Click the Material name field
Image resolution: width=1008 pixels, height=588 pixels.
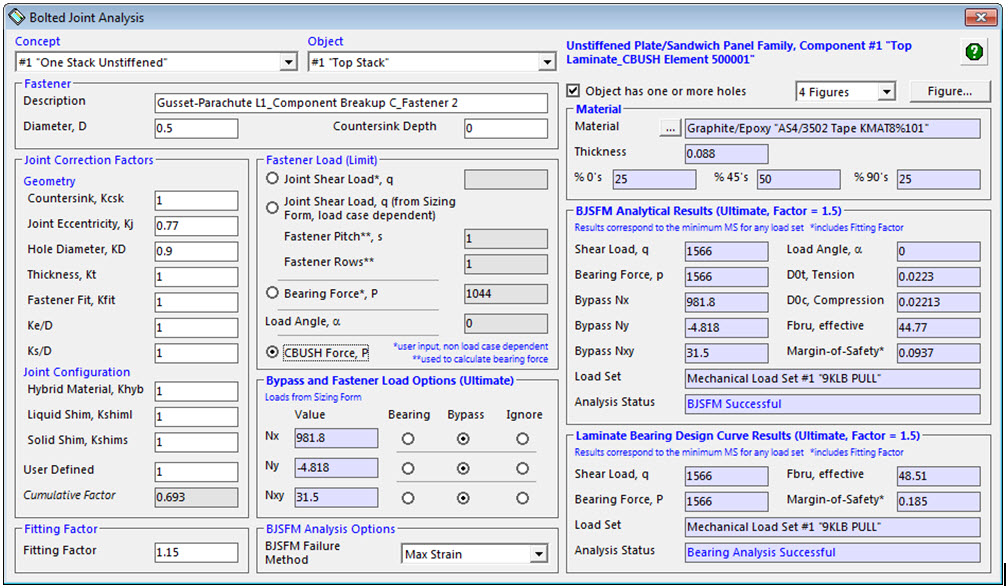coord(832,128)
